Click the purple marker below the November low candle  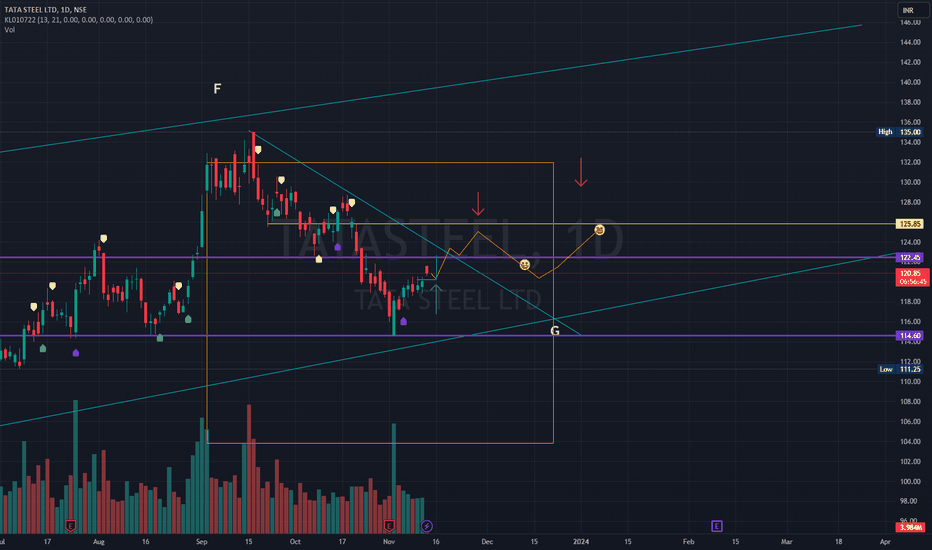click(x=404, y=321)
